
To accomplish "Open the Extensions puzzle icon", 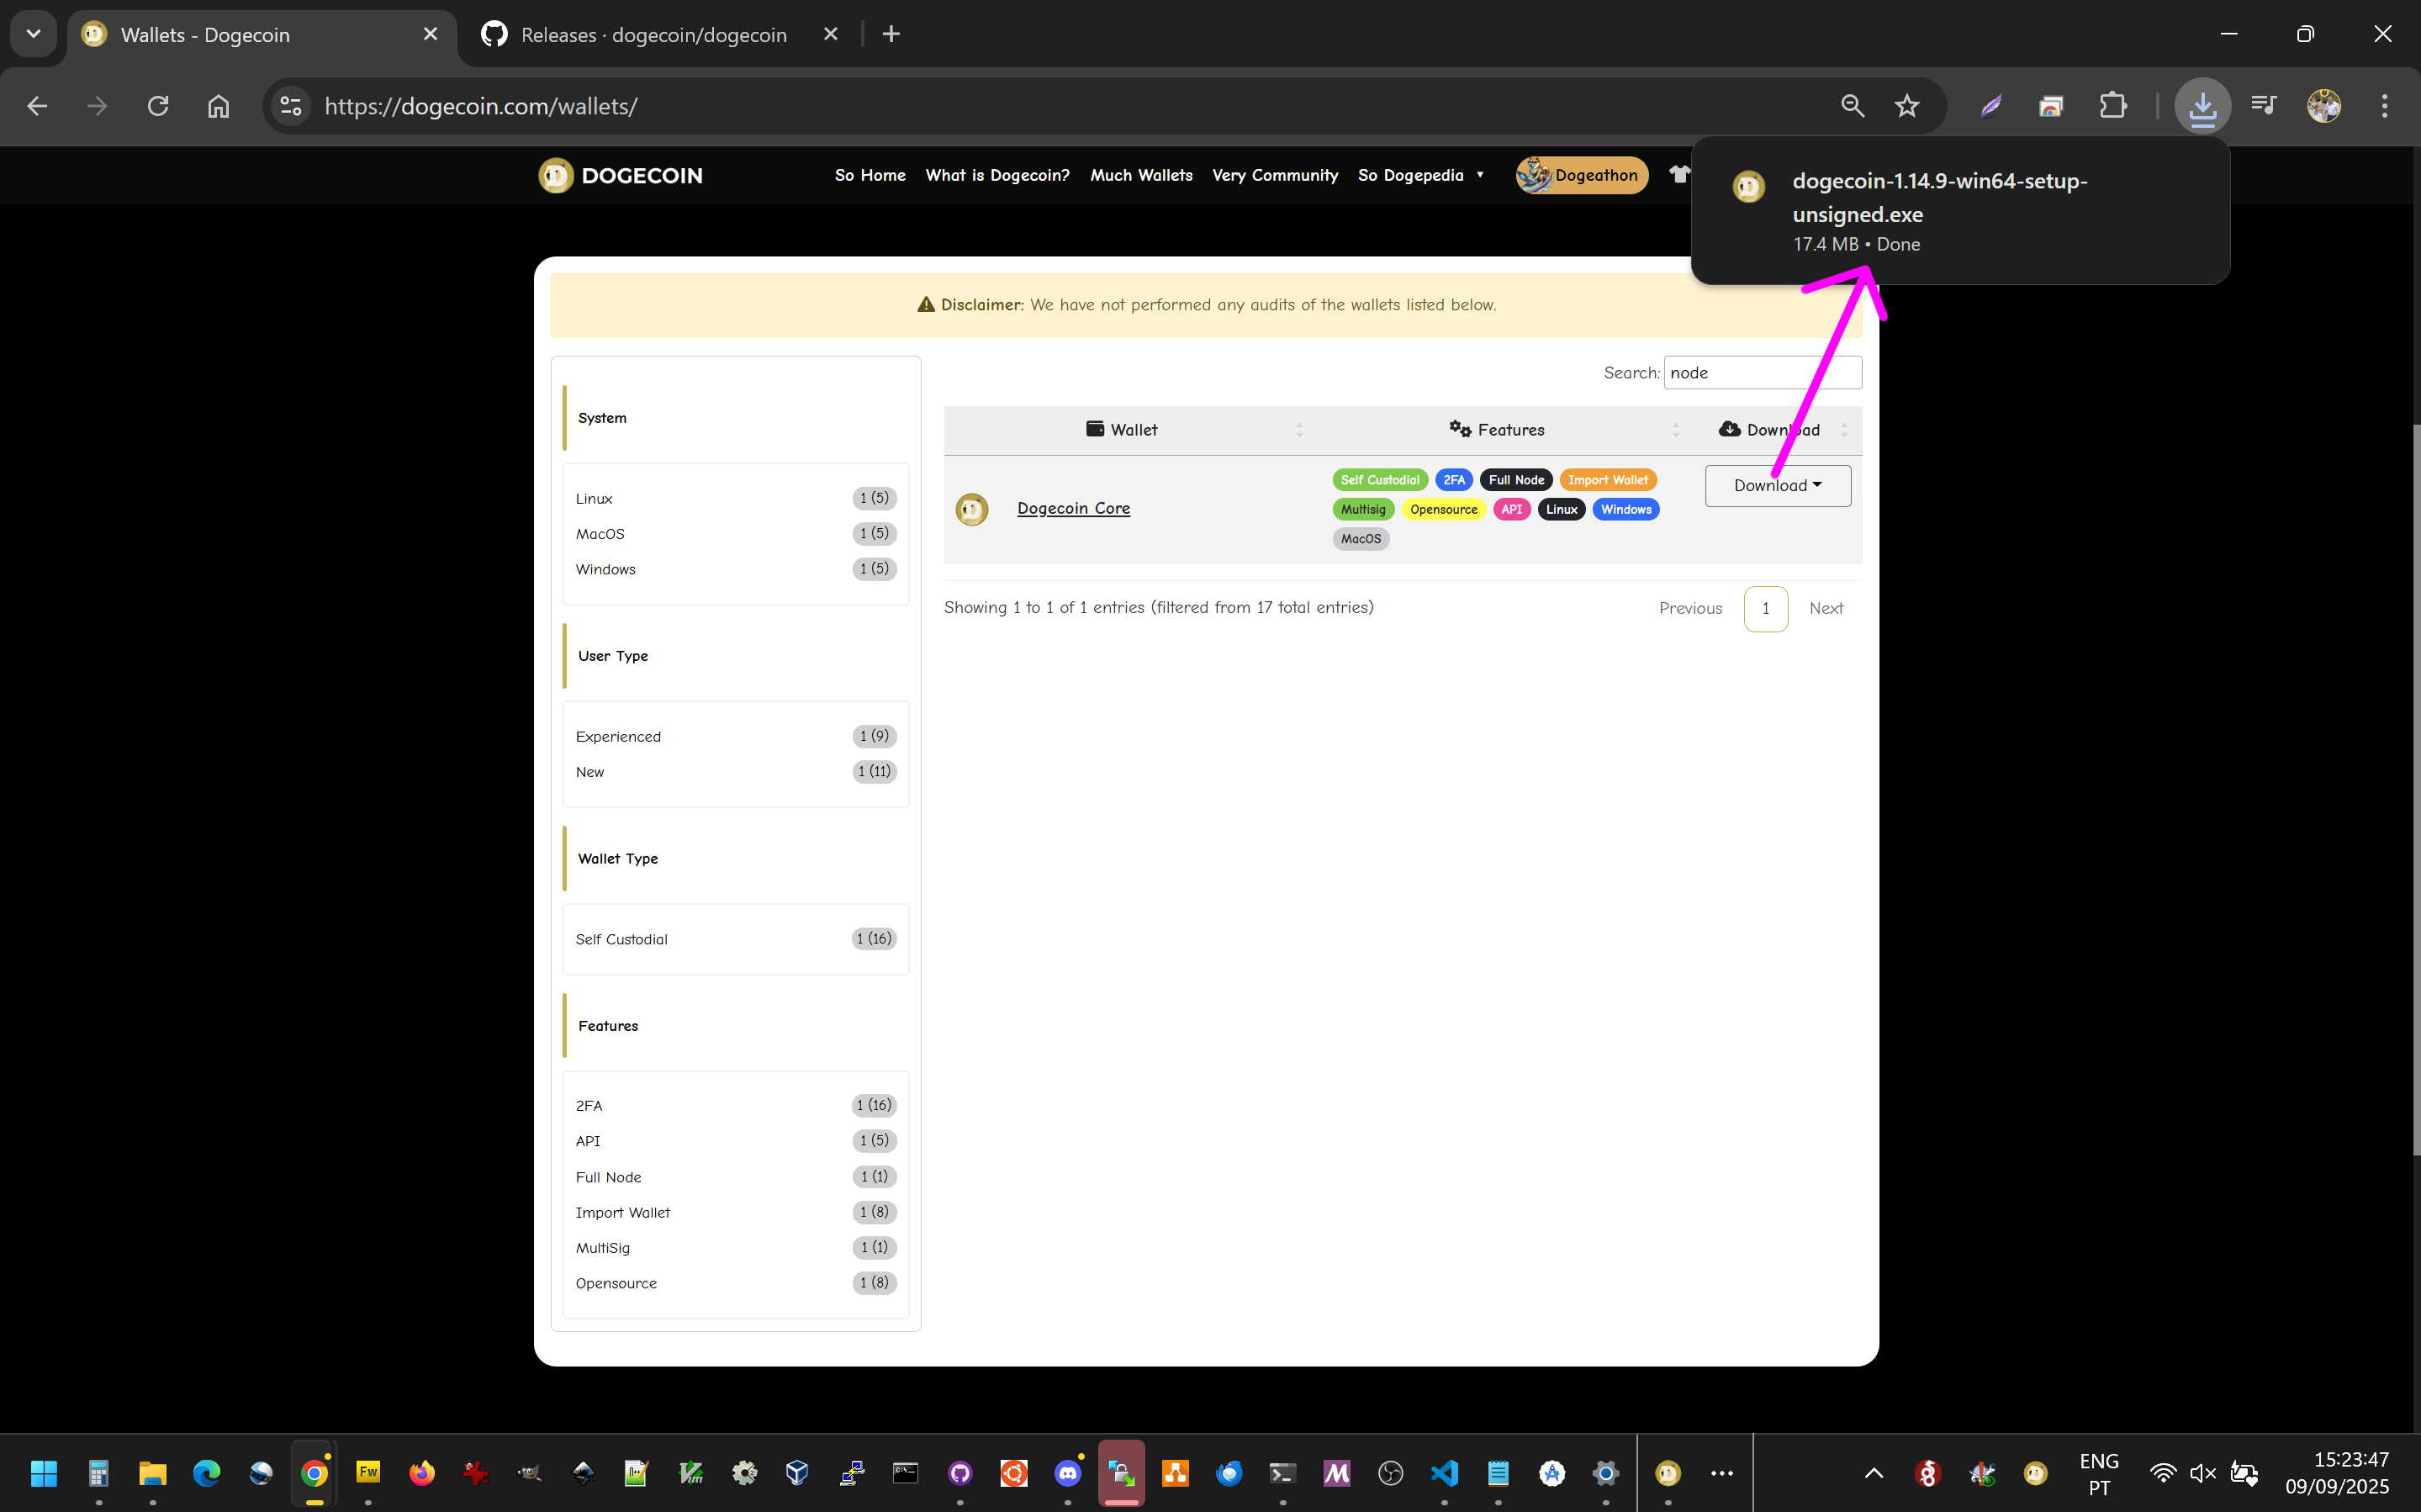I will tap(2112, 106).
